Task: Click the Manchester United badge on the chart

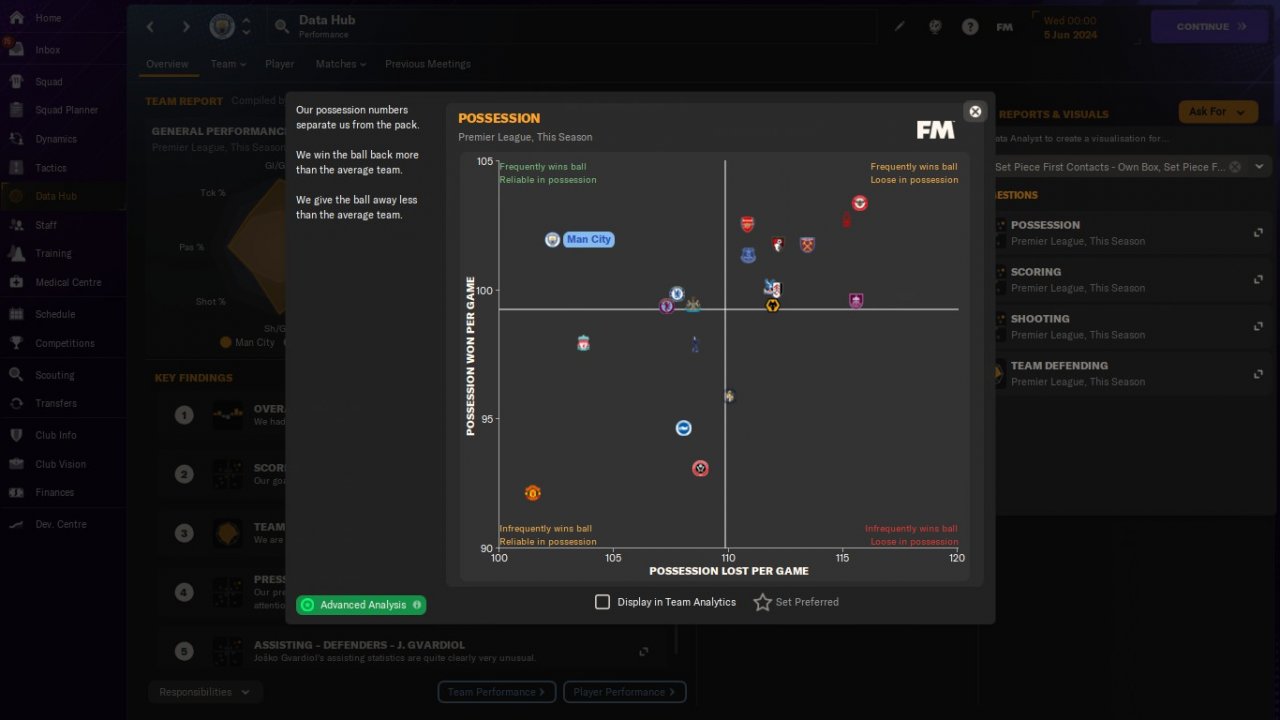Action: (x=533, y=493)
